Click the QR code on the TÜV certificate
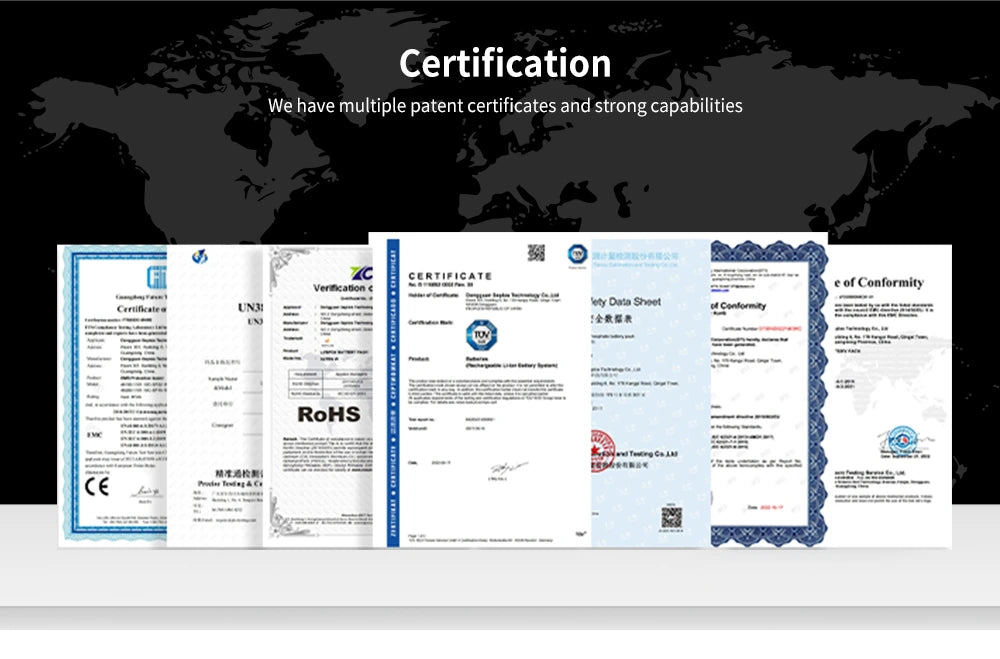1000x659 pixels. pos(536,253)
